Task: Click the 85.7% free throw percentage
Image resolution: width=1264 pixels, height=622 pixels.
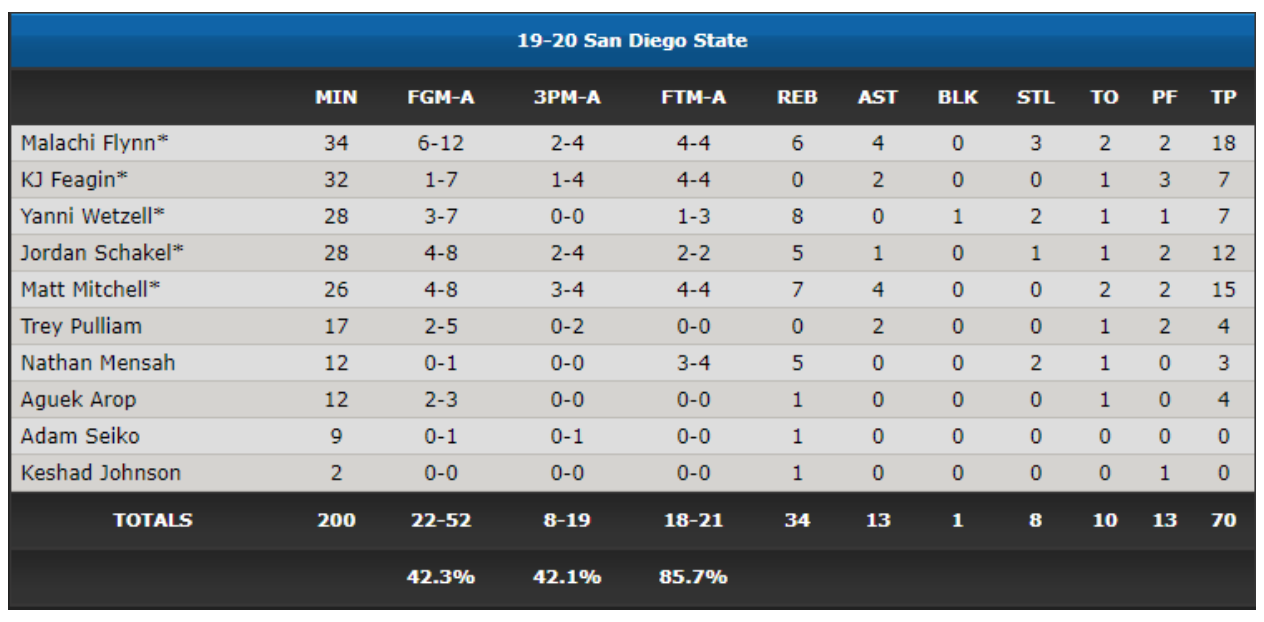Action: pyautogui.click(x=693, y=577)
